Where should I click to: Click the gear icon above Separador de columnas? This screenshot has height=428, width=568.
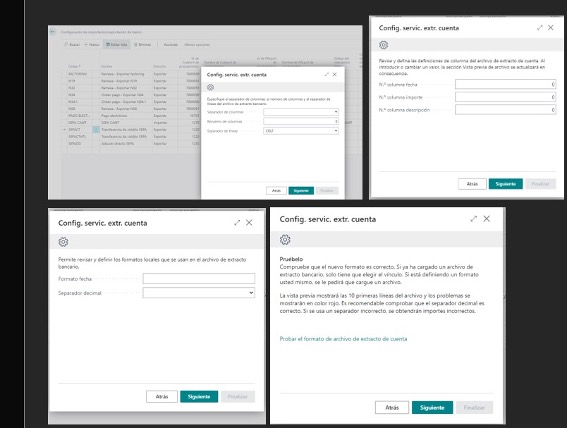[210, 87]
